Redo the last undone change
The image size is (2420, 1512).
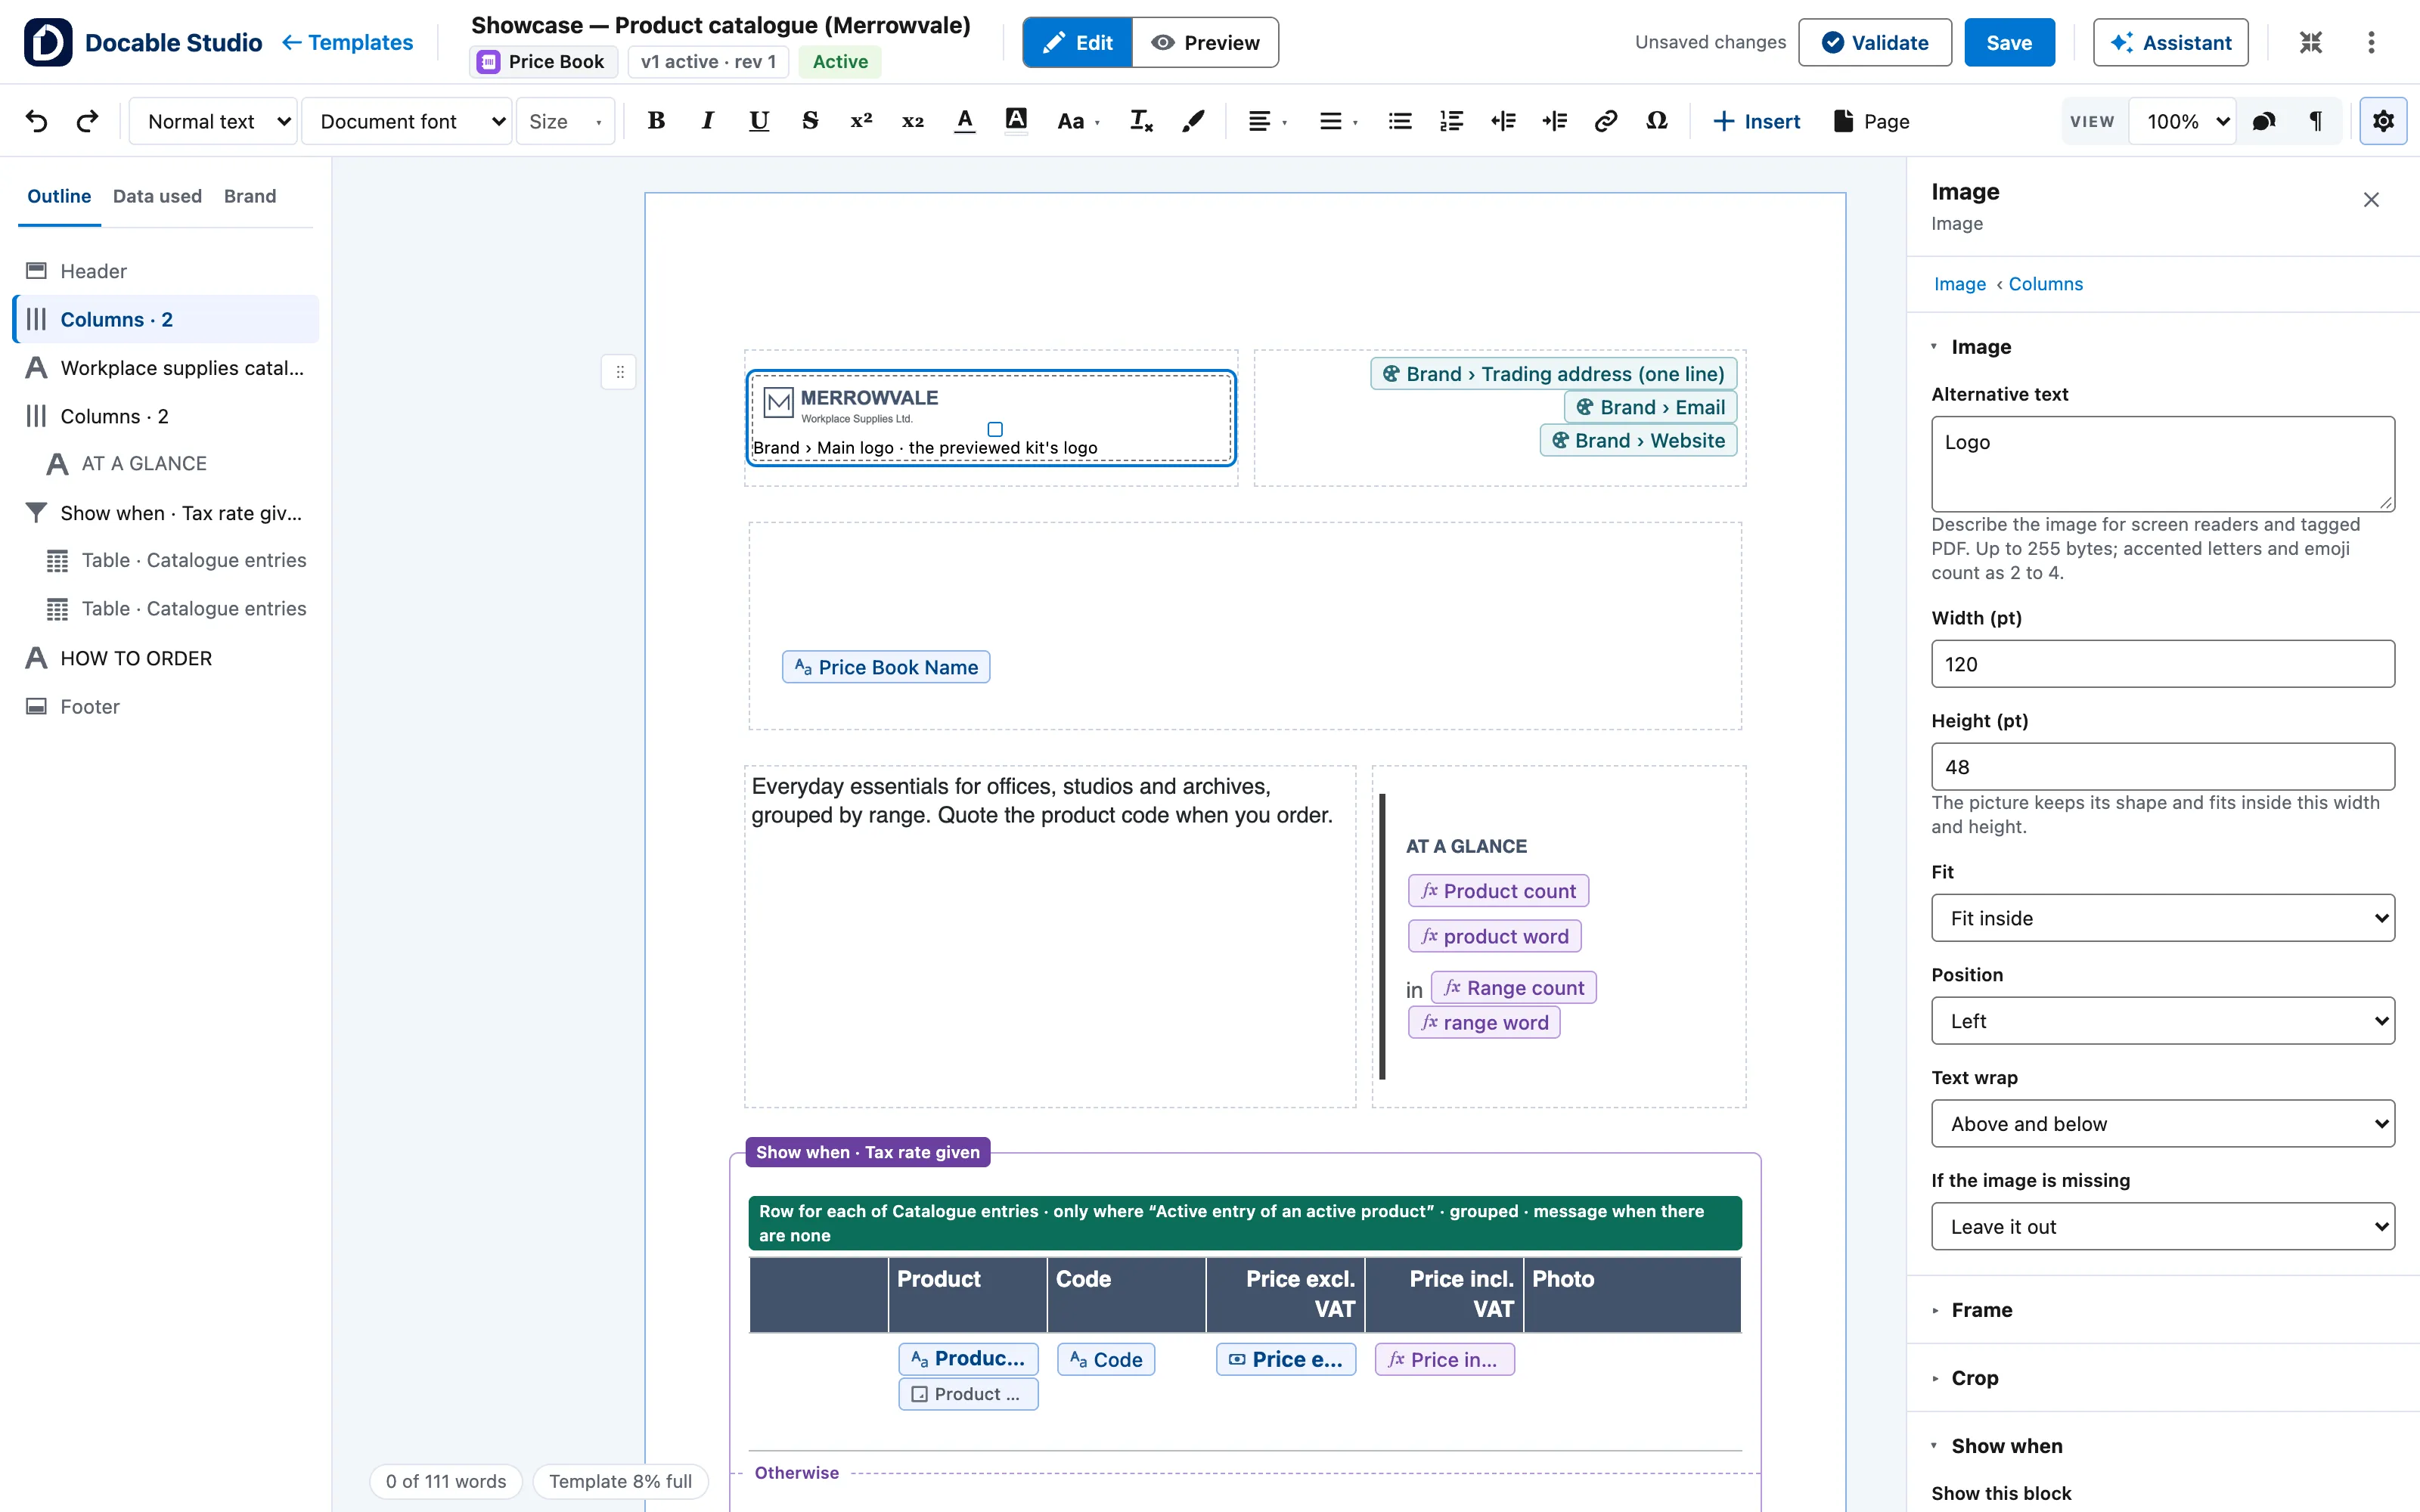88,121
